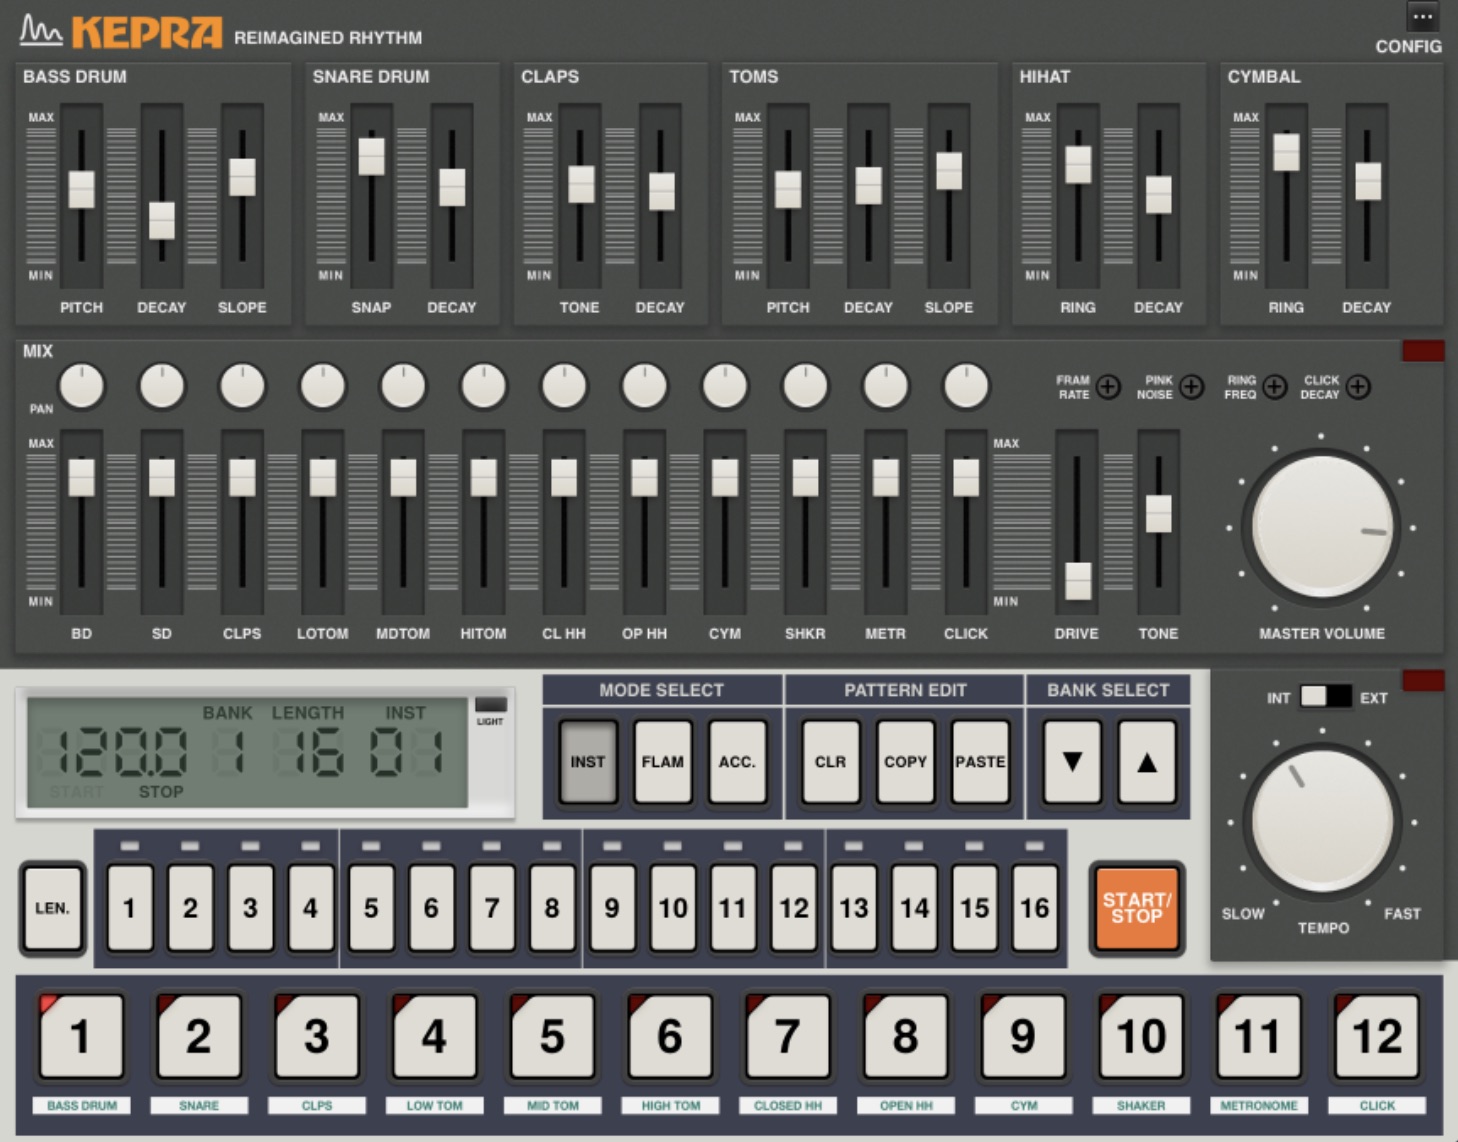Click the COPY pattern button
Screen dimensions: 1458x1142
click(905, 762)
